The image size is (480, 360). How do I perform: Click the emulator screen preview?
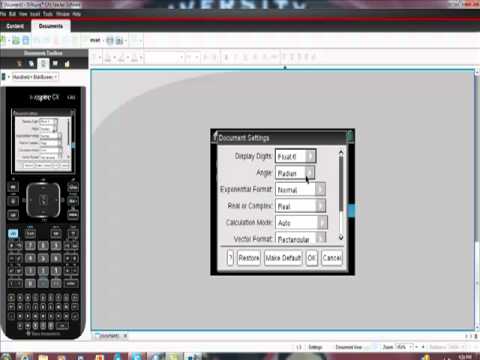42,140
